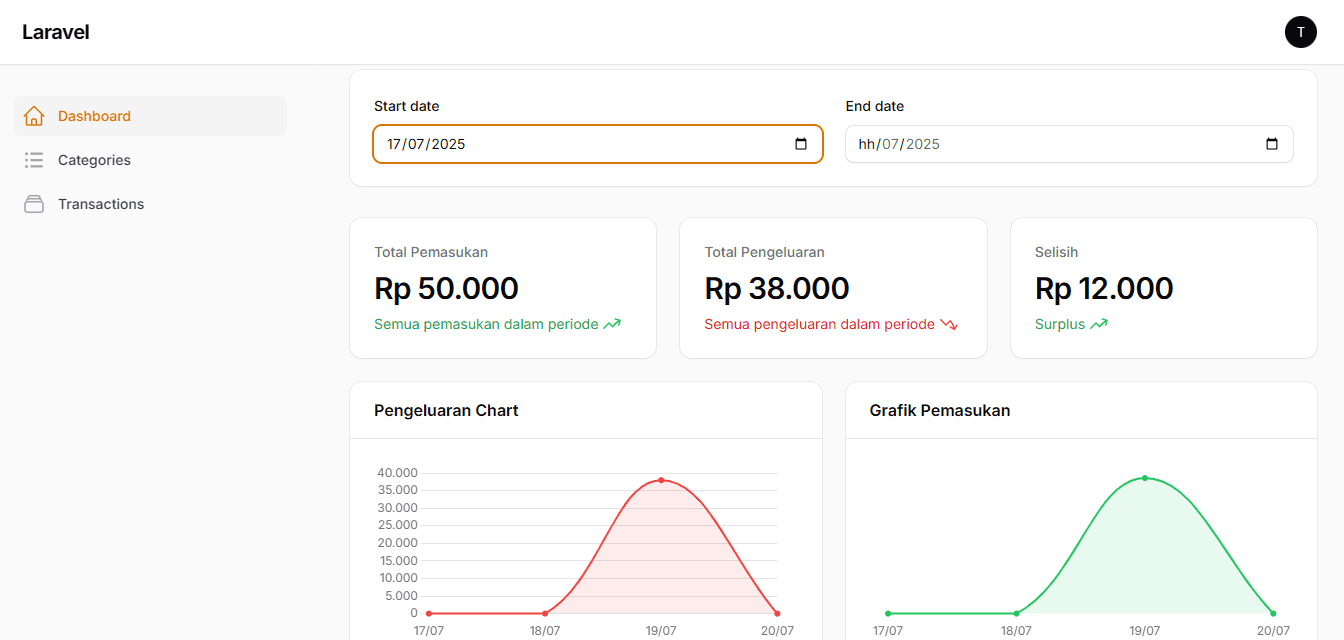Open the End date calendar picker icon
Viewport: 1344px width, 640px height.
pyautogui.click(x=1272, y=144)
